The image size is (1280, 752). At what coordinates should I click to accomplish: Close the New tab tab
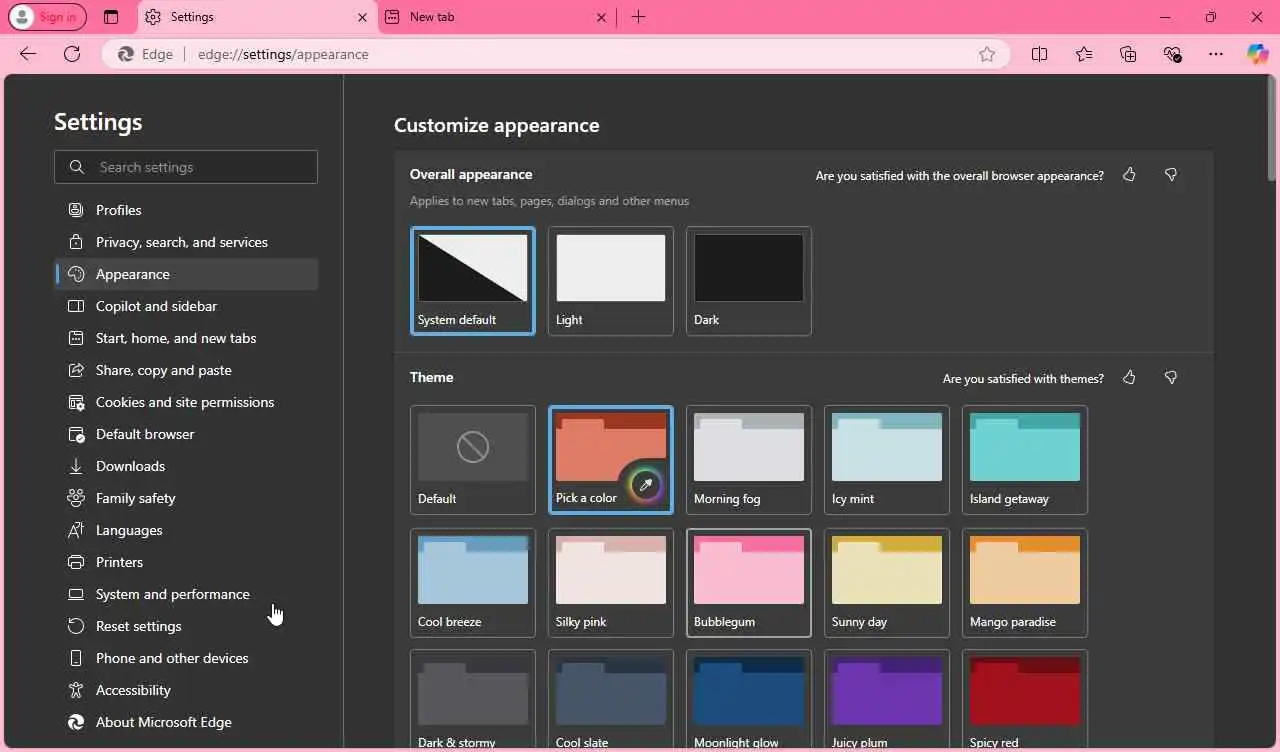[601, 17]
